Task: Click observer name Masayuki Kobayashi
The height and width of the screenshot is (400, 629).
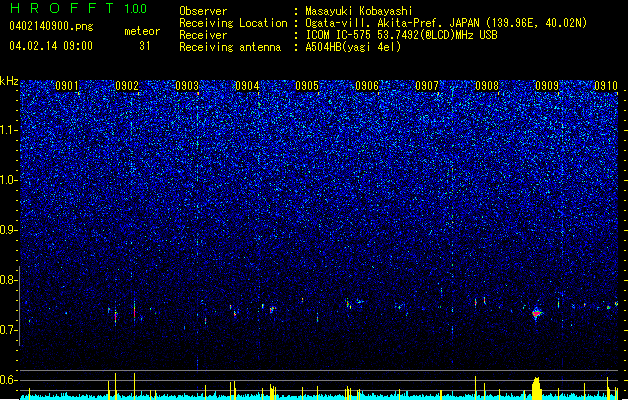Action: (359, 11)
